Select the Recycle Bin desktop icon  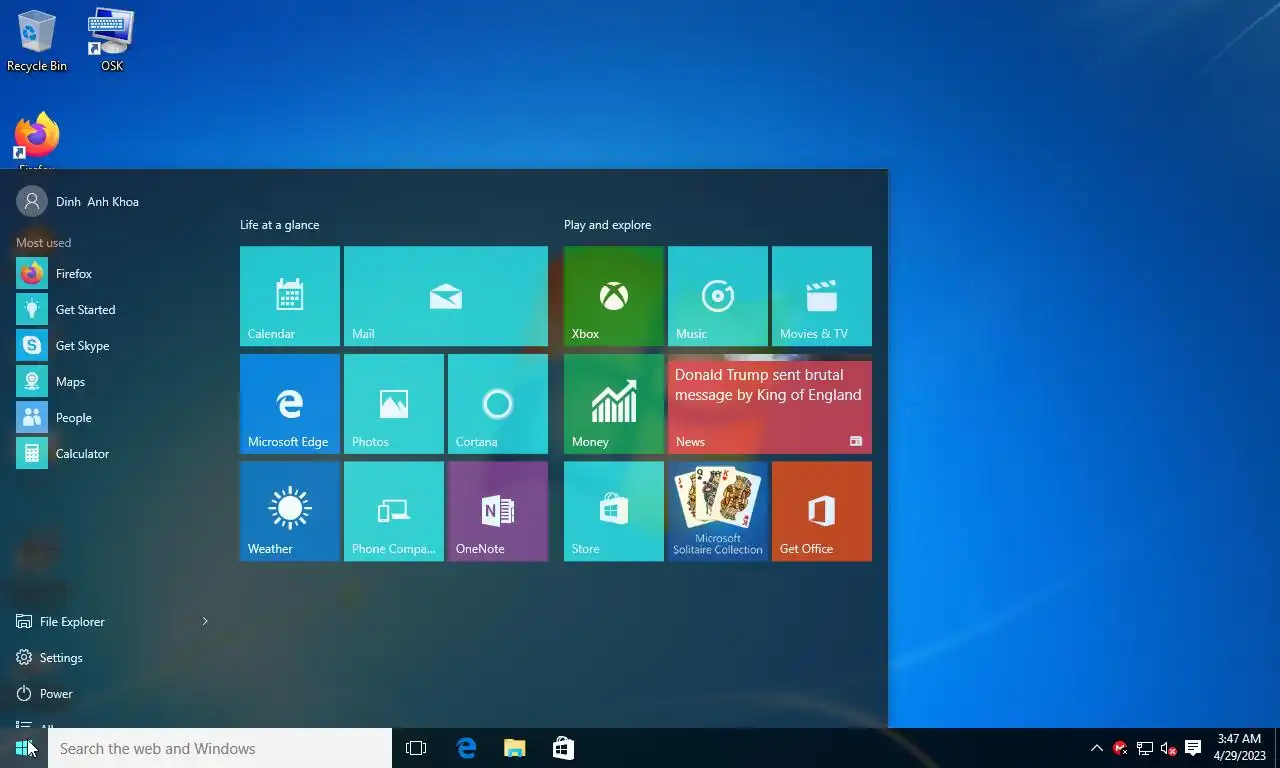37,42
